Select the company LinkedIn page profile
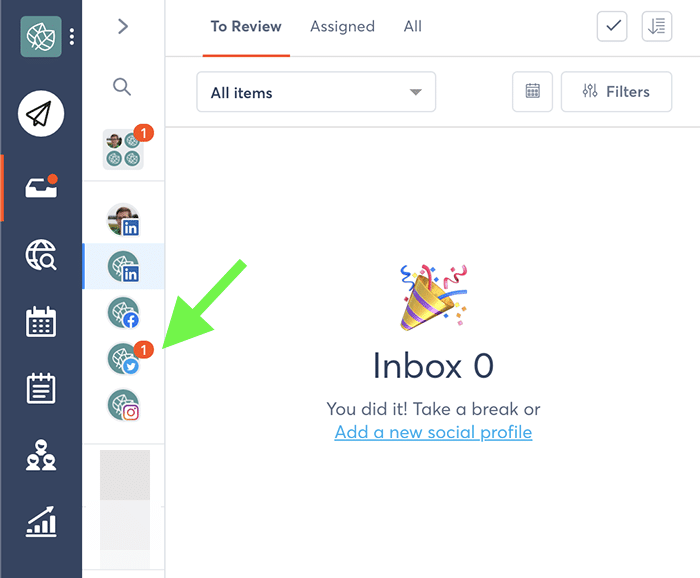Screen dimensions: 700x578 (x=124, y=266)
